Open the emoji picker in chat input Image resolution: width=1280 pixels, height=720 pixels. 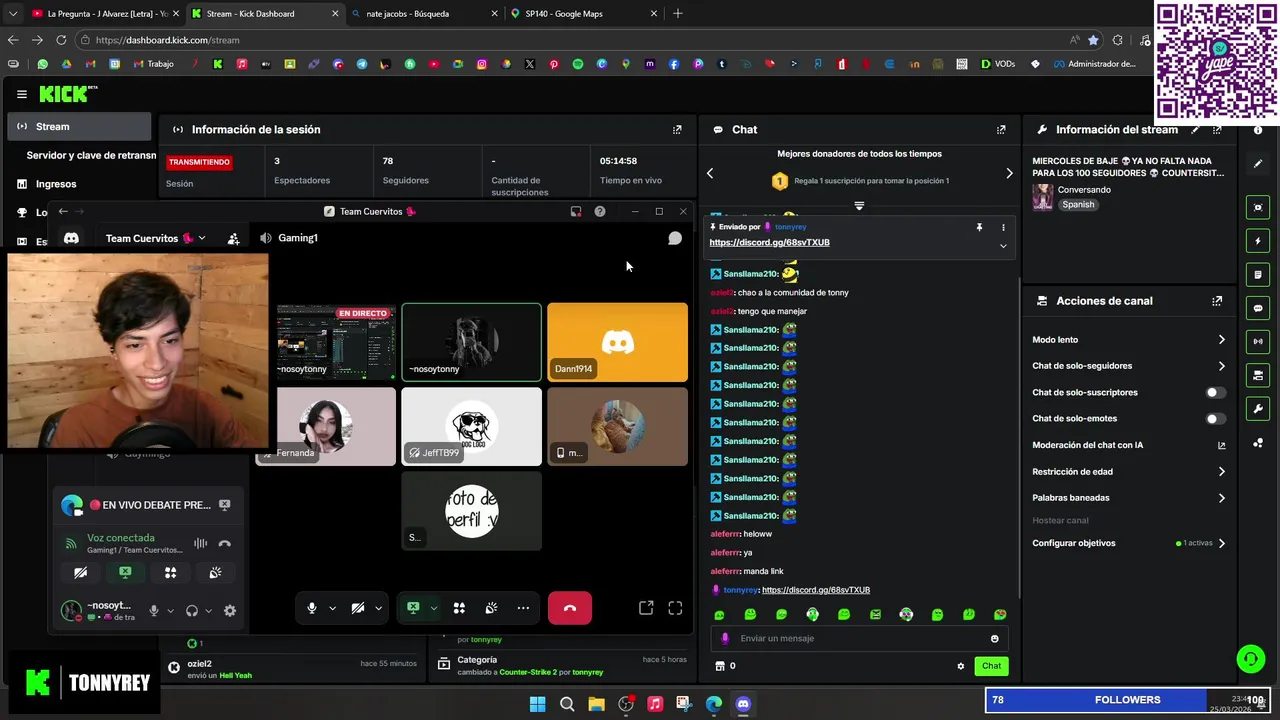tap(994, 638)
